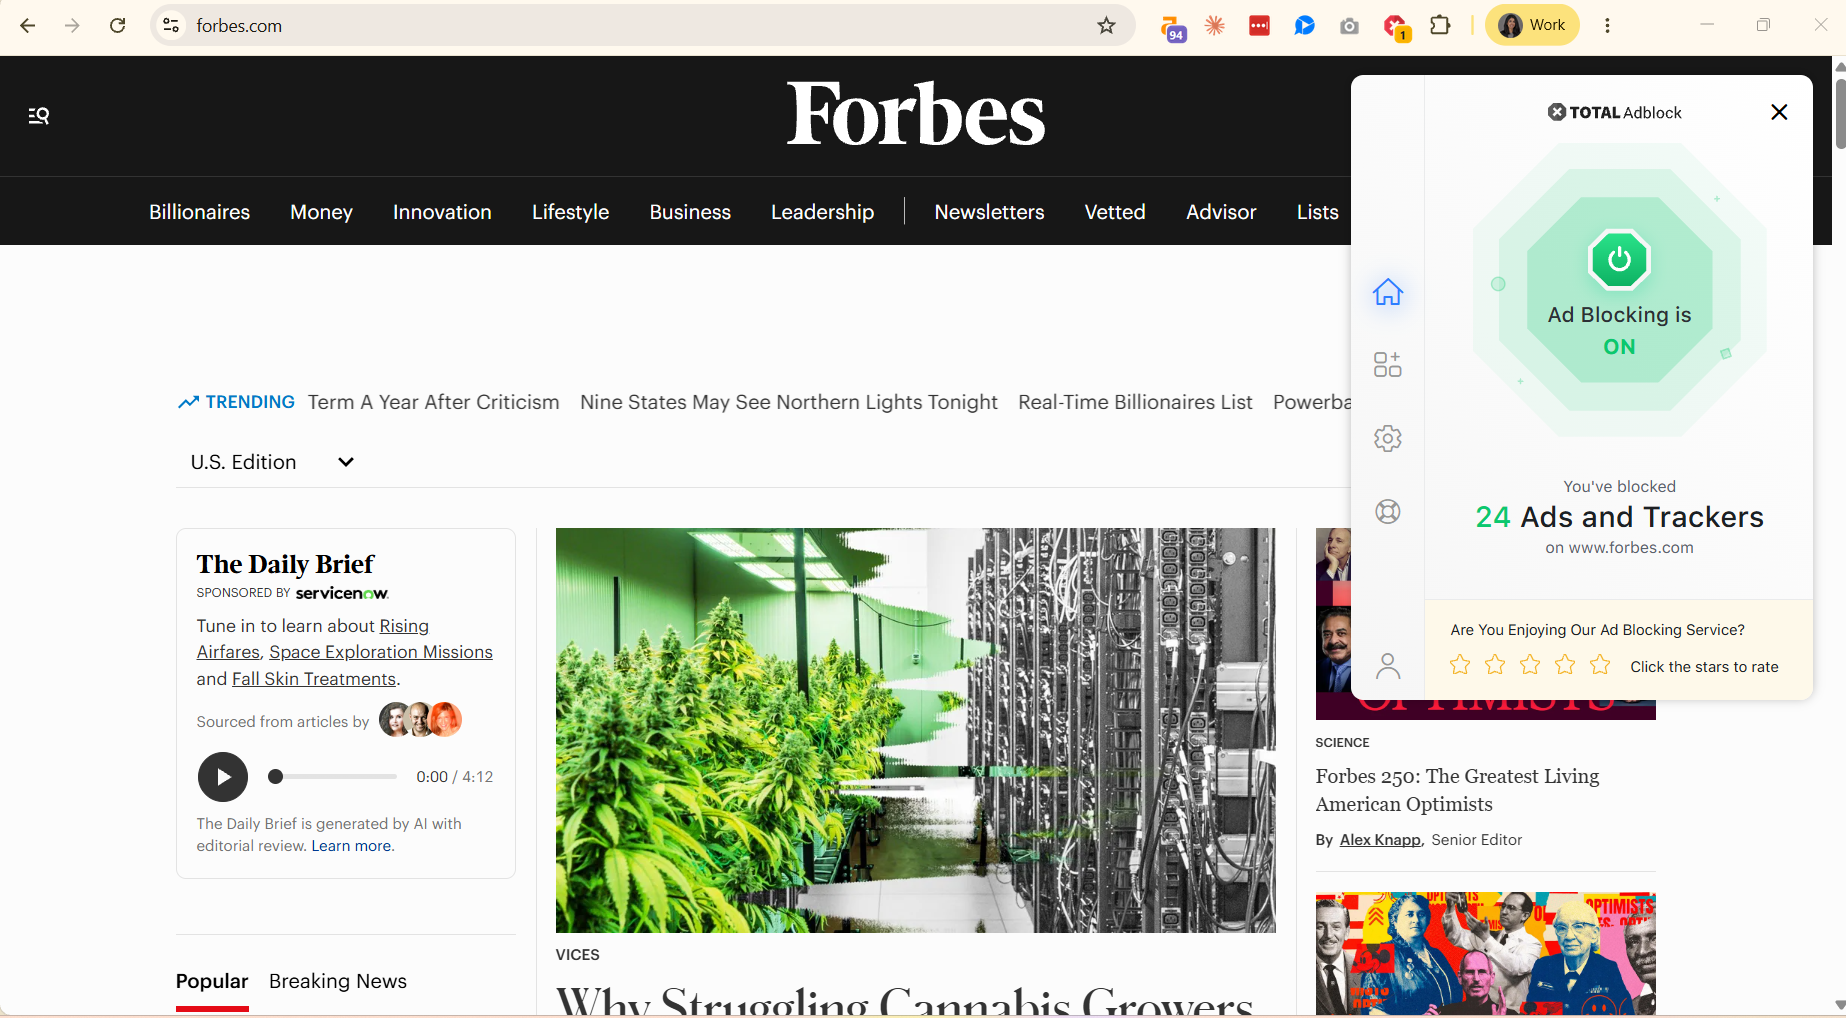
Task: Open Total Adblock settings gear icon
Action: pos(1387,438)
